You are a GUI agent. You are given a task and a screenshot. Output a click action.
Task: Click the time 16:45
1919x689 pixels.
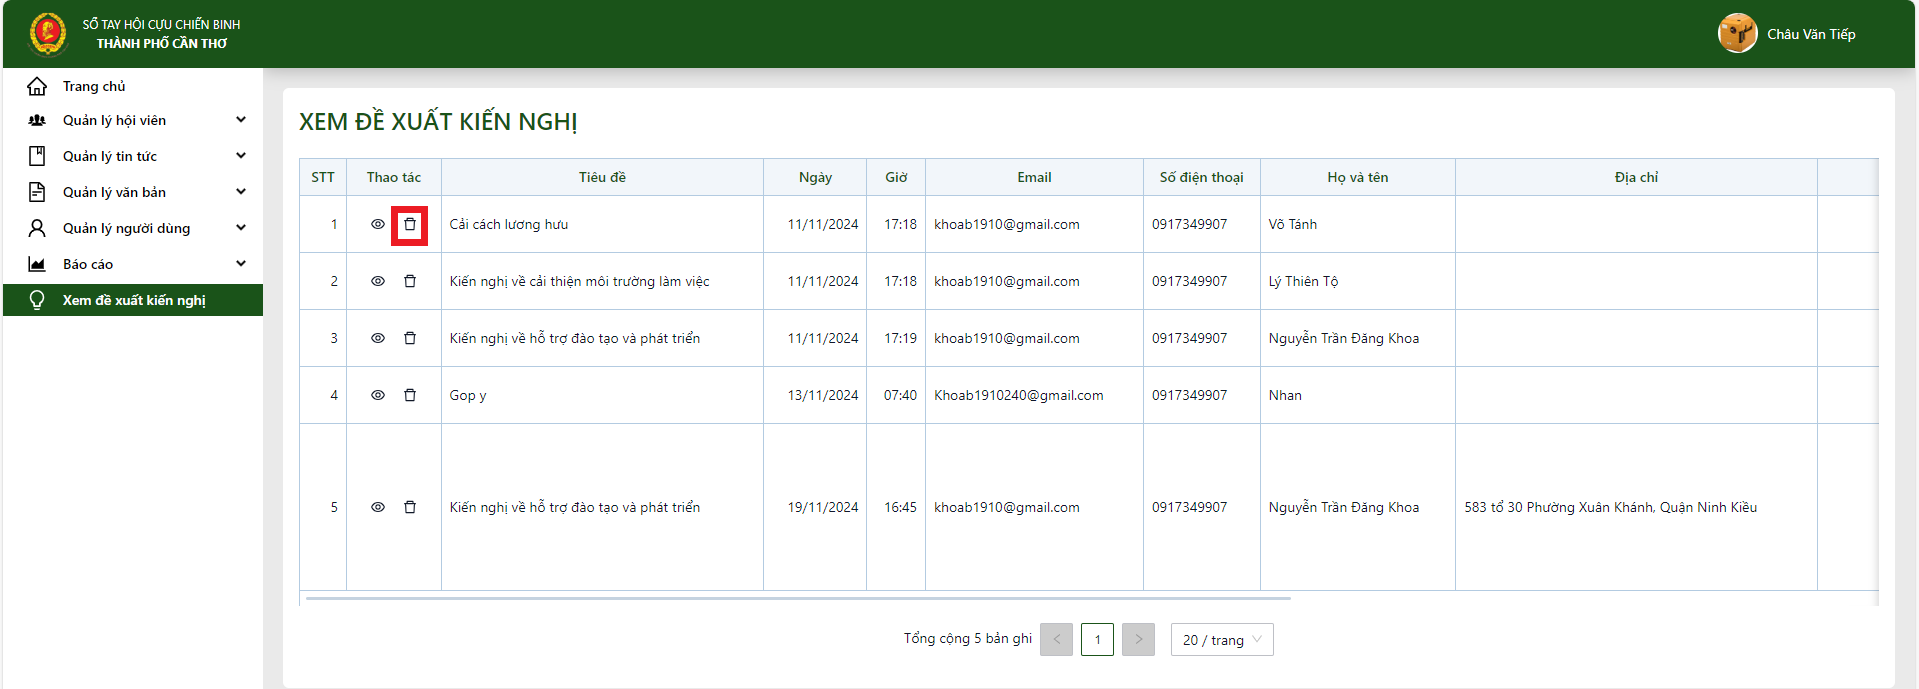click(x=900, y=507)
